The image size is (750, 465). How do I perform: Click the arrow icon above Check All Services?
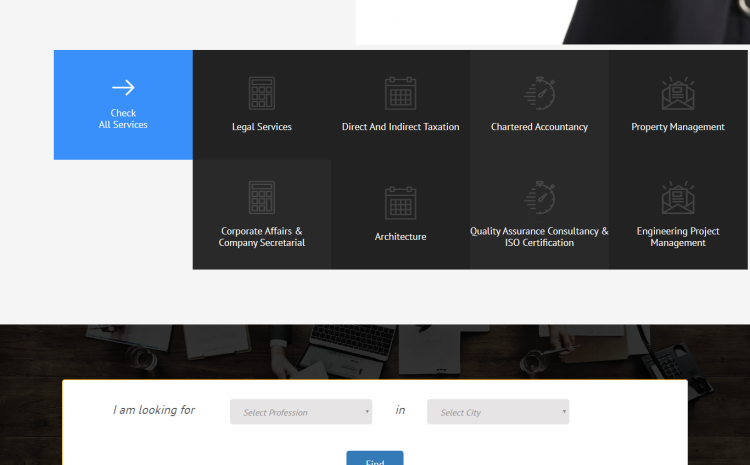point(123,88)
